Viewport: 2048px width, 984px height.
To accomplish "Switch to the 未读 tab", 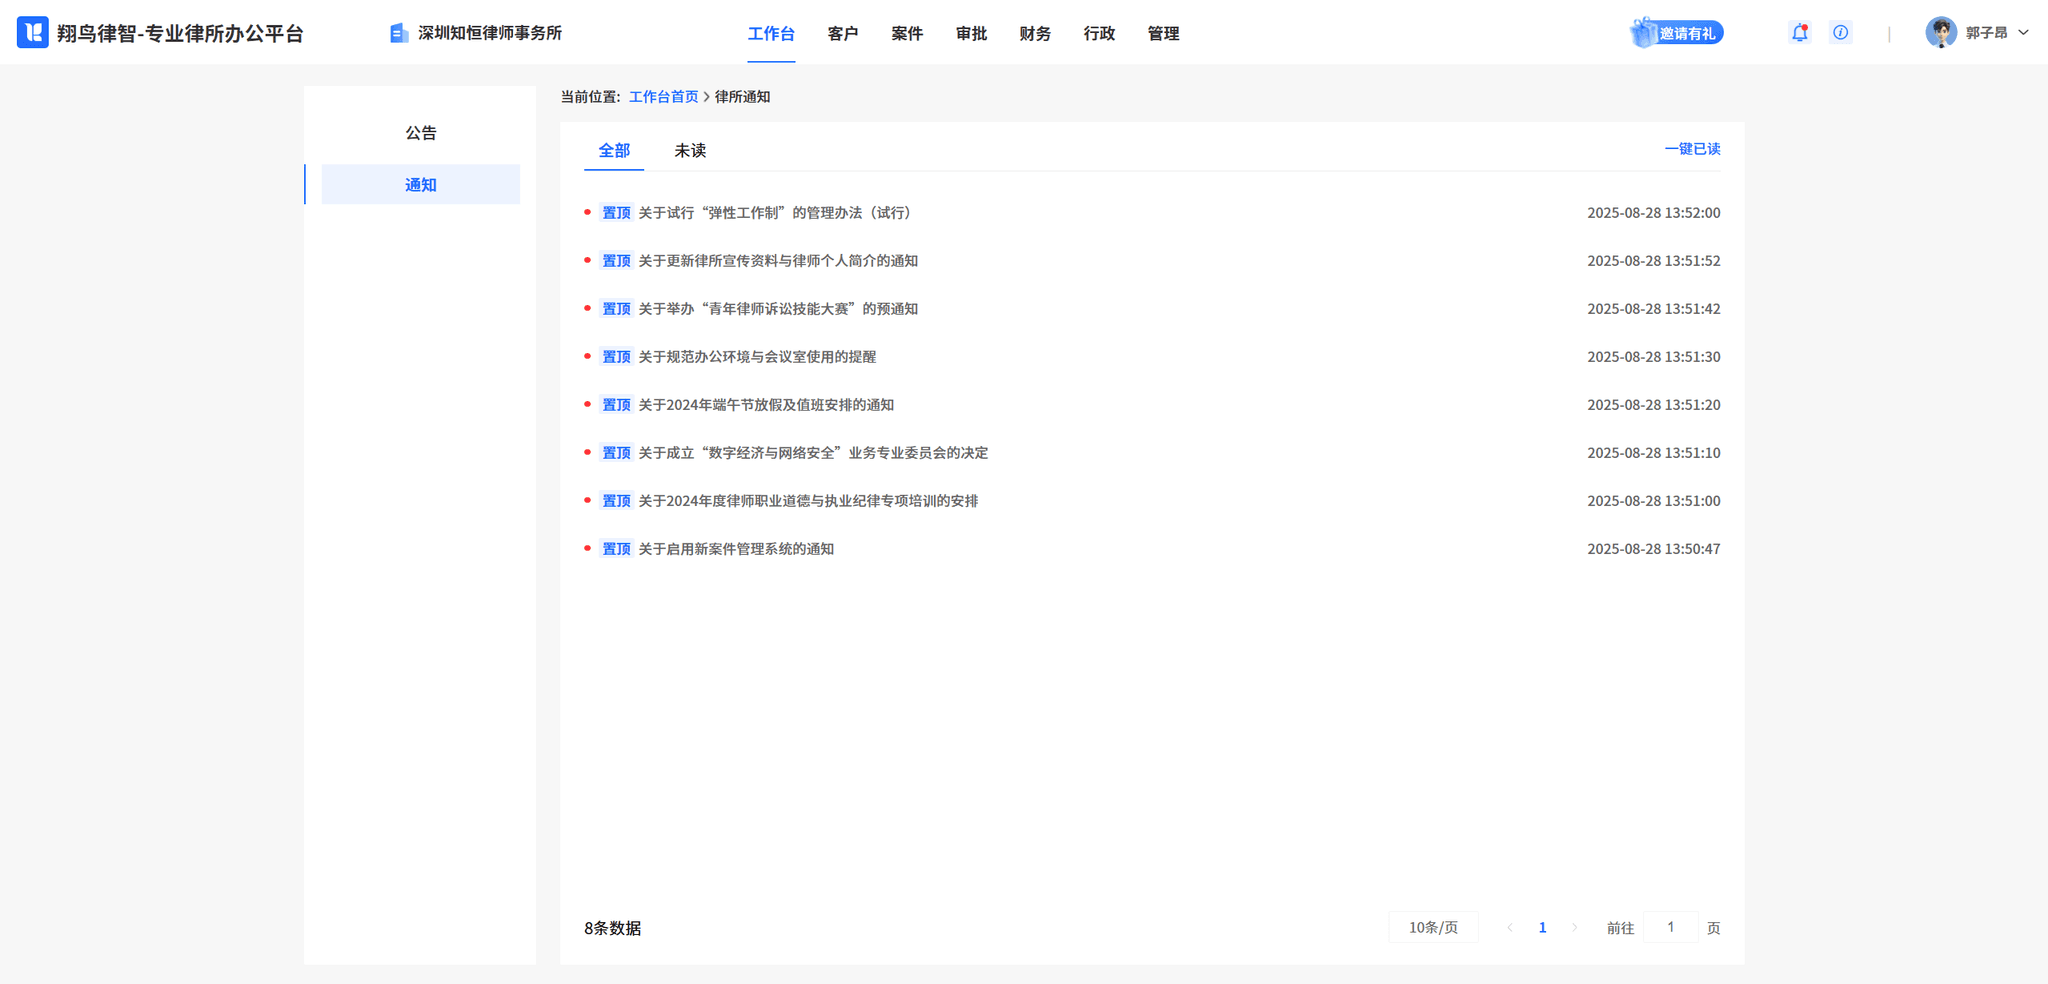I will click(x=690, y=151).
